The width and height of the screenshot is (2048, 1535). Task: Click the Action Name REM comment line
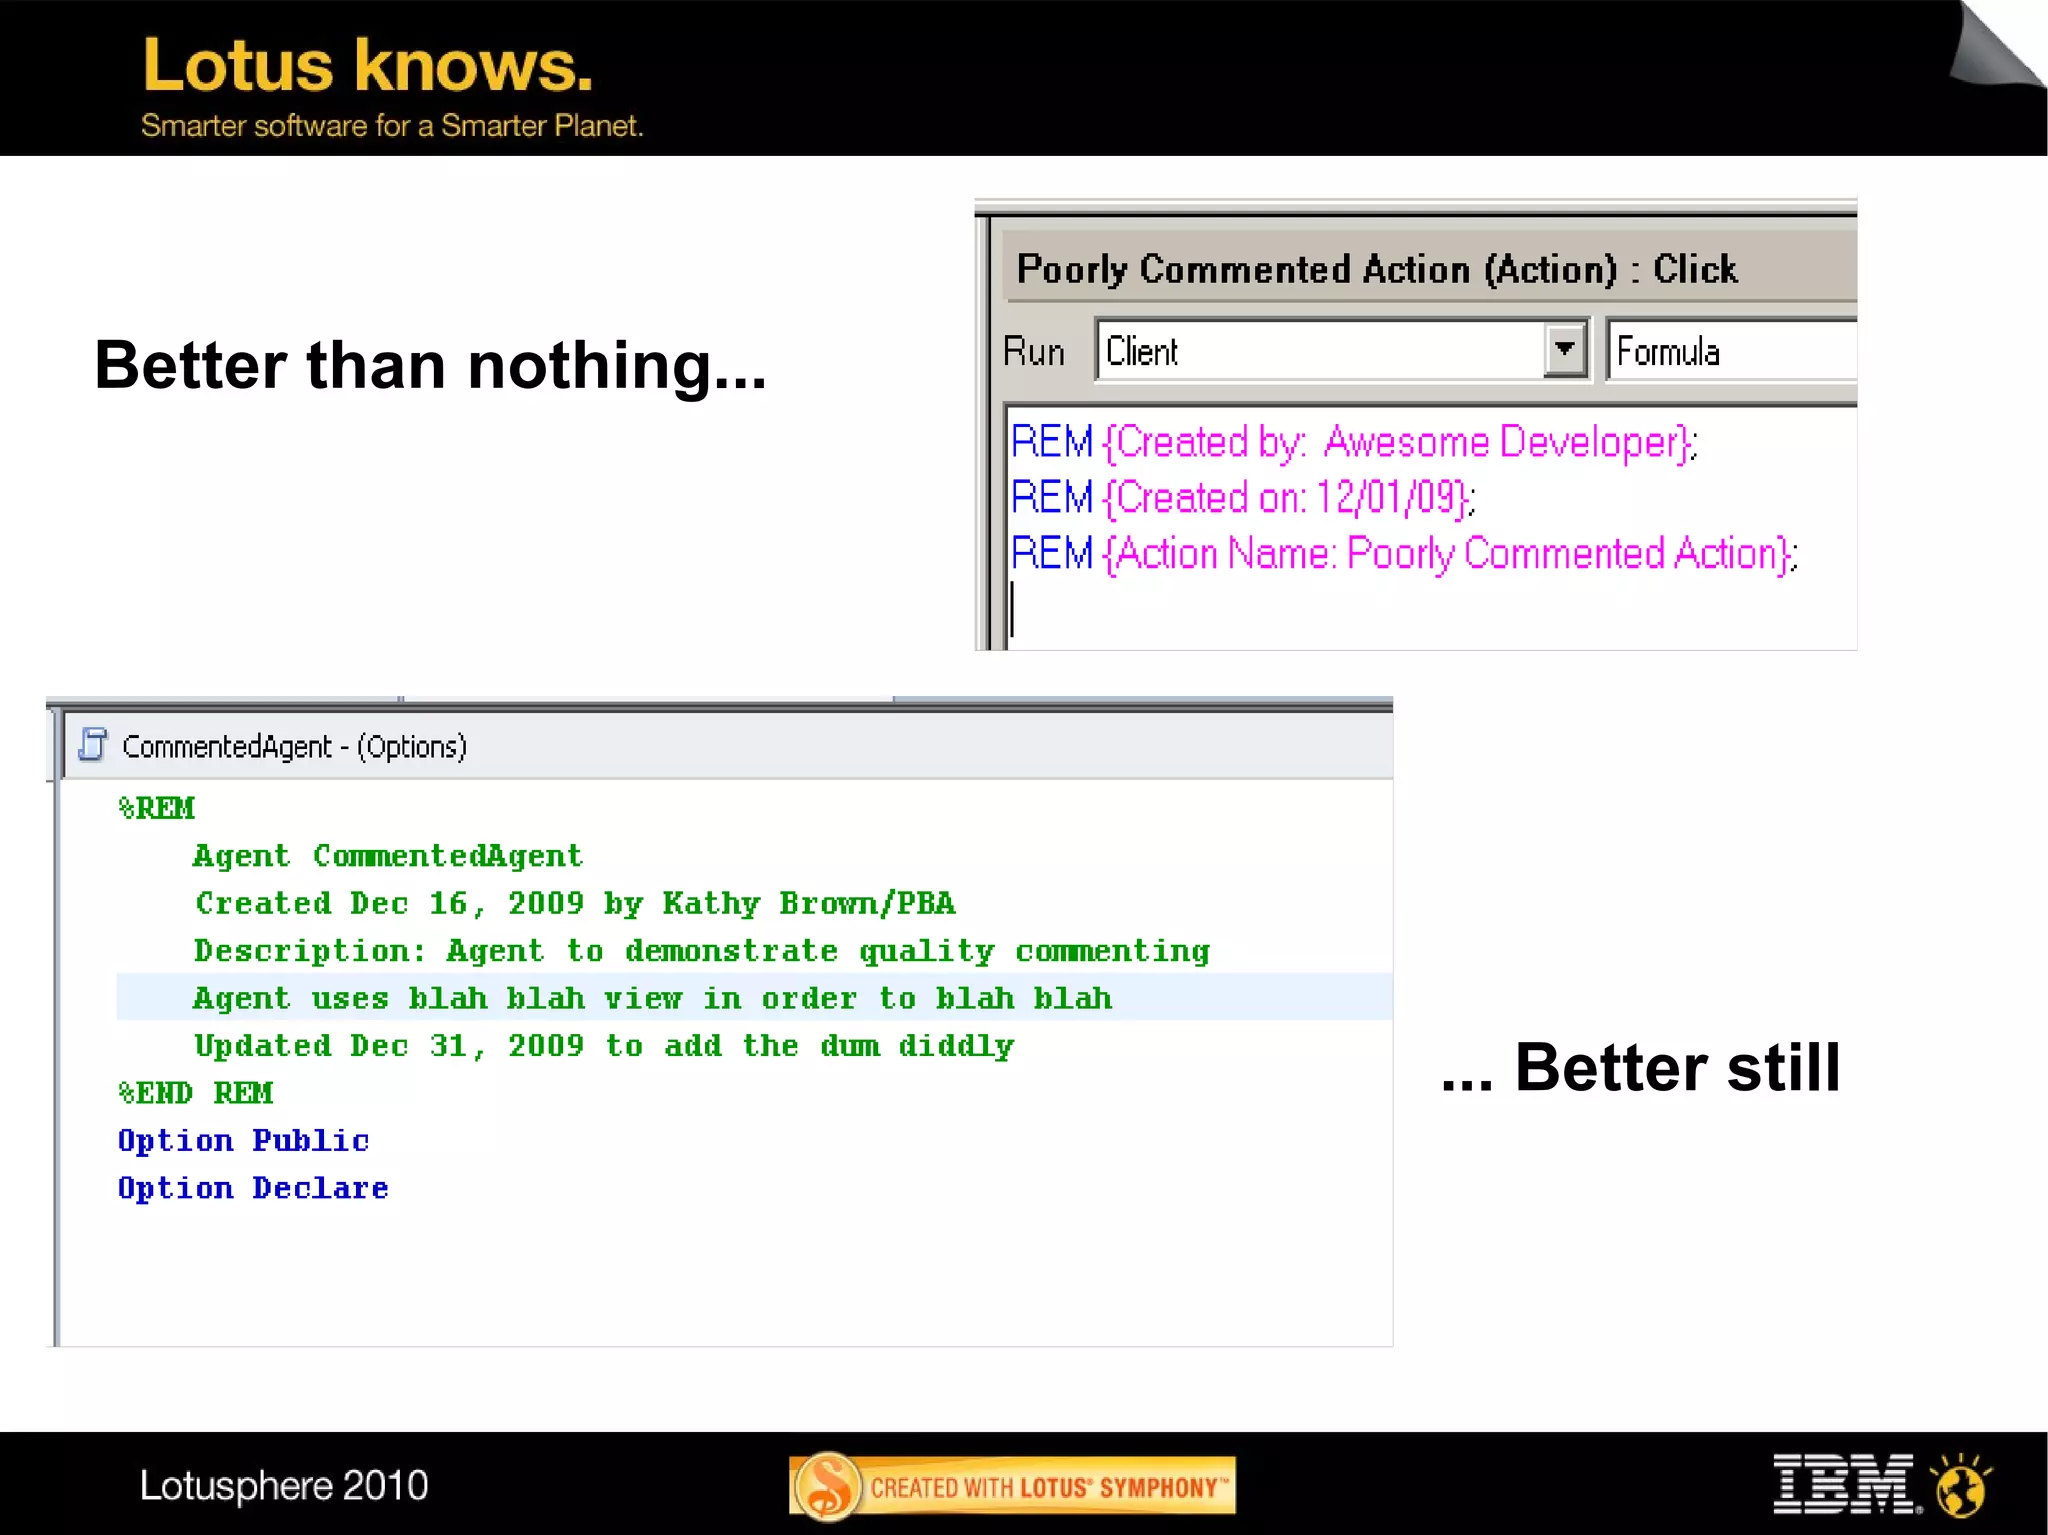click(x=1403, y=554)
